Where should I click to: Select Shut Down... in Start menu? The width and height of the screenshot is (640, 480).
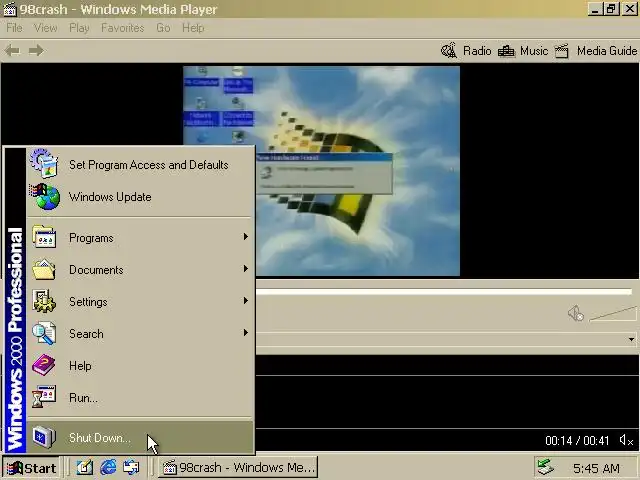coord(140,437)
